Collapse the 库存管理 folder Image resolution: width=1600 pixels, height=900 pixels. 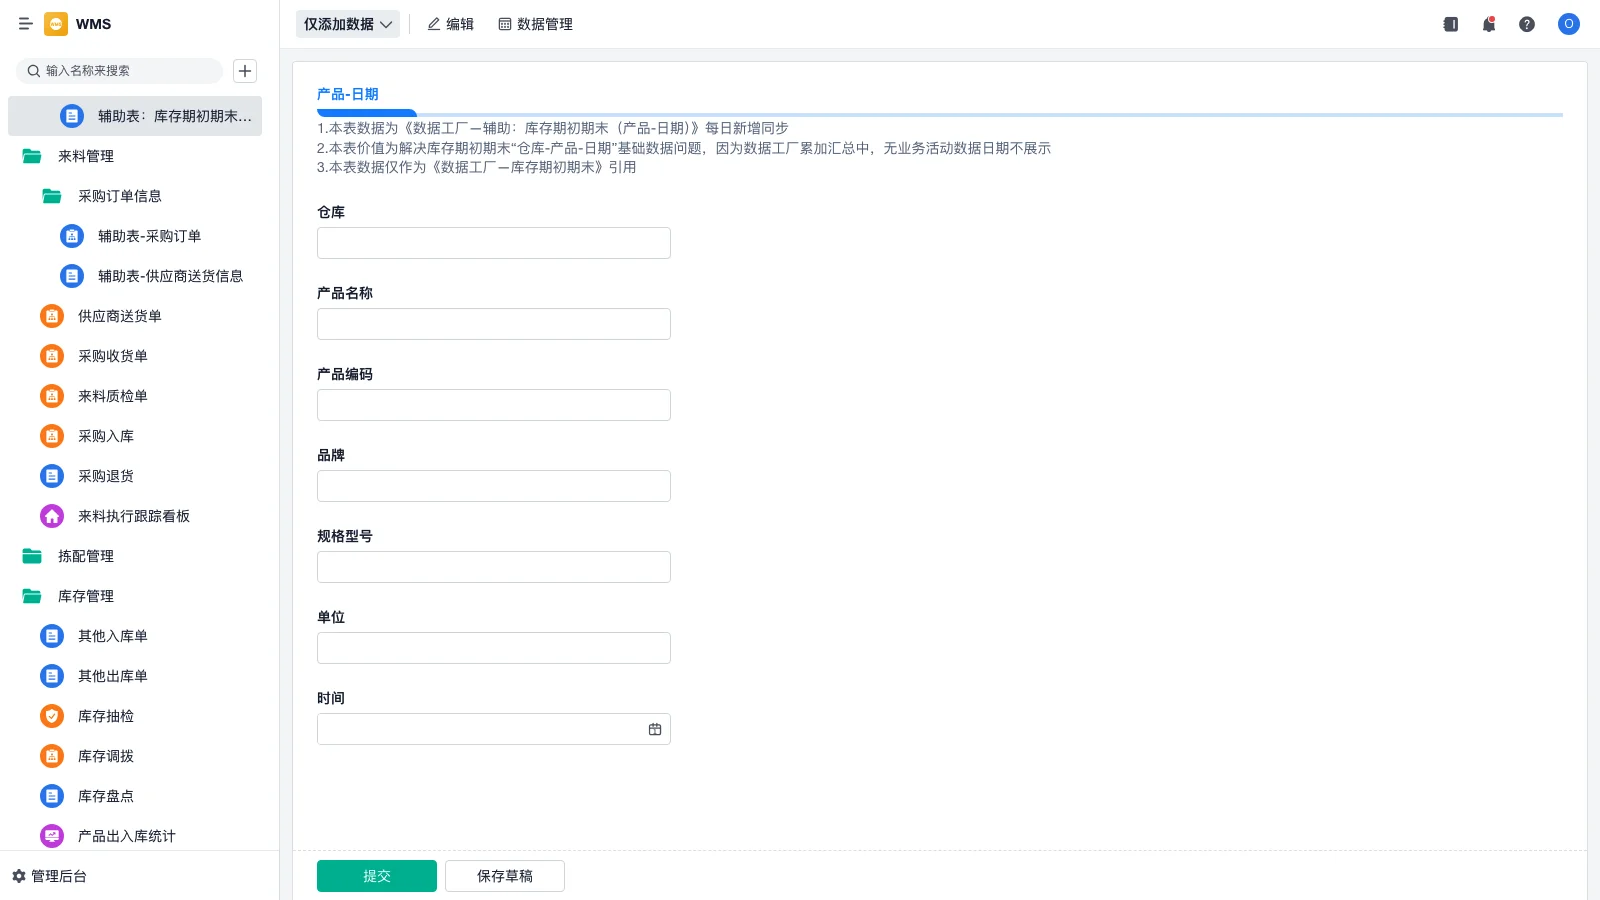click(x=32, y=596)
